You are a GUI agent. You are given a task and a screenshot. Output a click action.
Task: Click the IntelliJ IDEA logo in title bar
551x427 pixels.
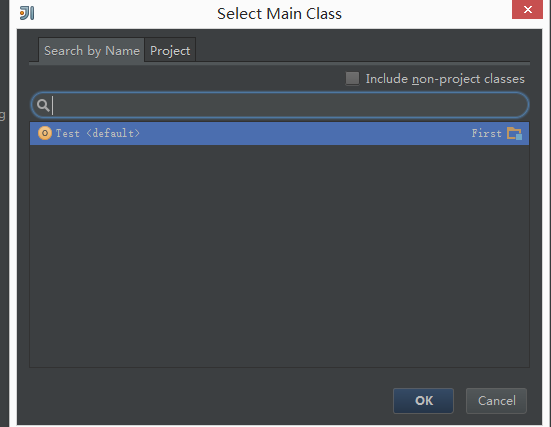click(x=27, y=13)
